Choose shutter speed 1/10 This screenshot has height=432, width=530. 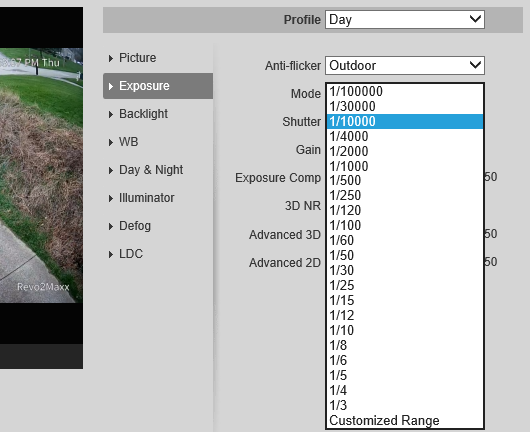tap(405, 330)
